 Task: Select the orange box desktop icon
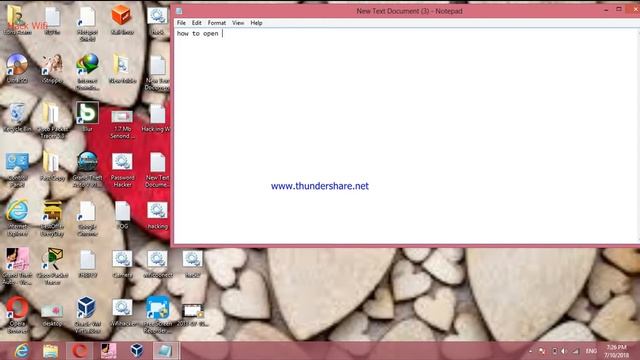(122, 20)
